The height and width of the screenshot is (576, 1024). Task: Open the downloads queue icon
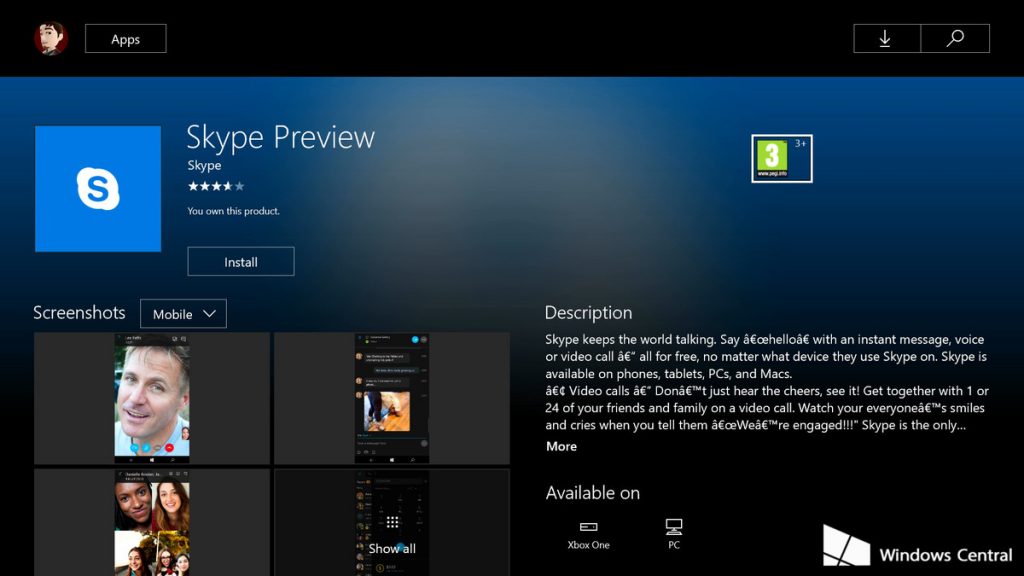pyautogui.click(x=886, y=39)
